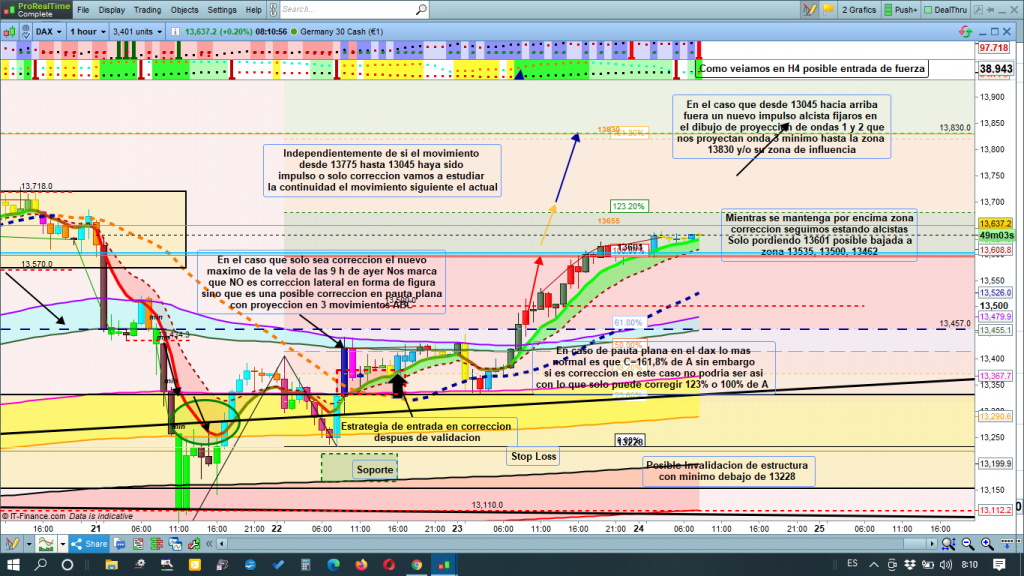1024x576 pixels.
Task: Open Firefox from the Windows taskbar
Action: click(x=359, y=566)
